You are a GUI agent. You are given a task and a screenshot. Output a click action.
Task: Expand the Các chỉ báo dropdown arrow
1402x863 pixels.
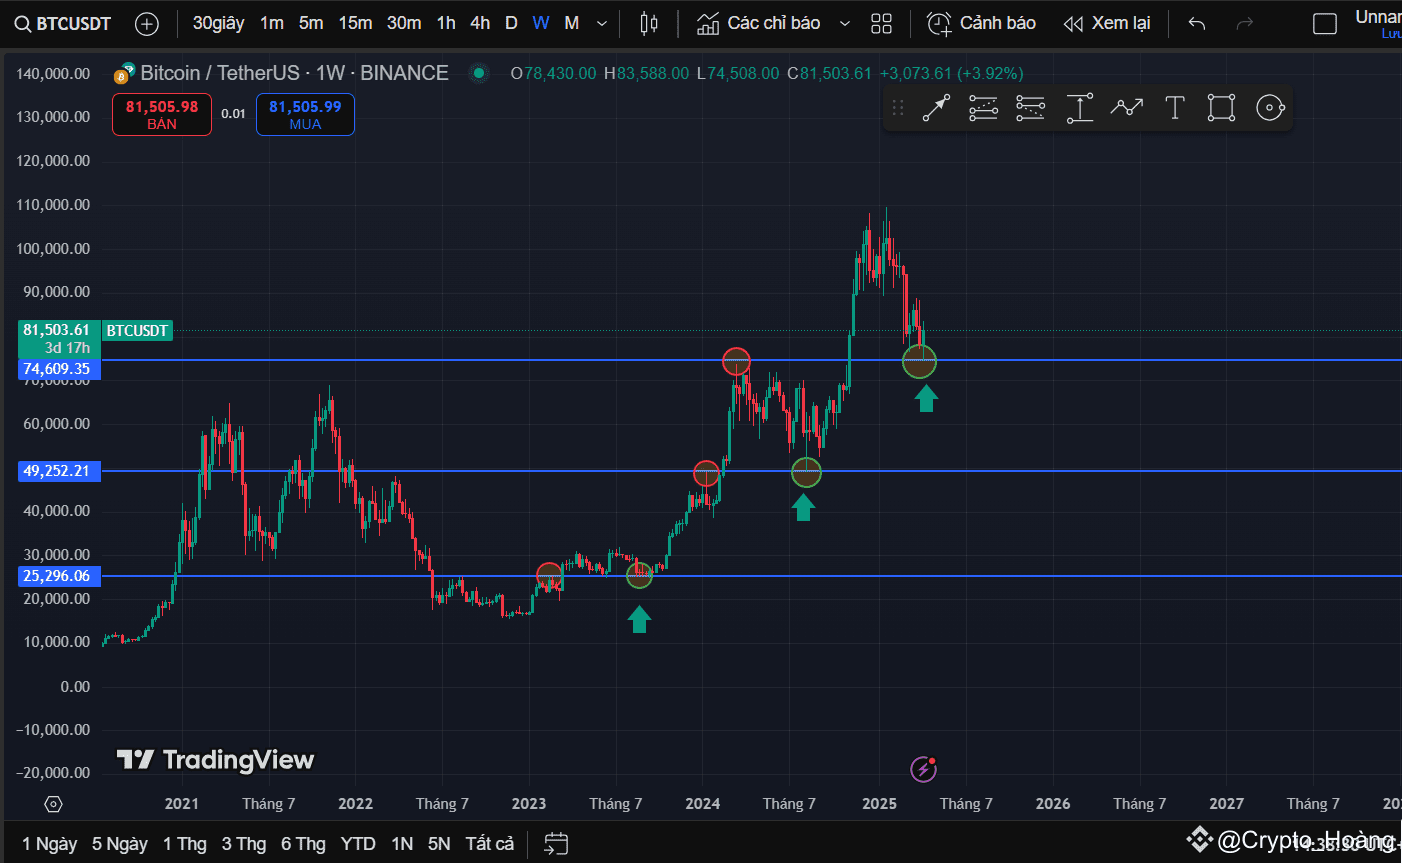tap(845, 23)
